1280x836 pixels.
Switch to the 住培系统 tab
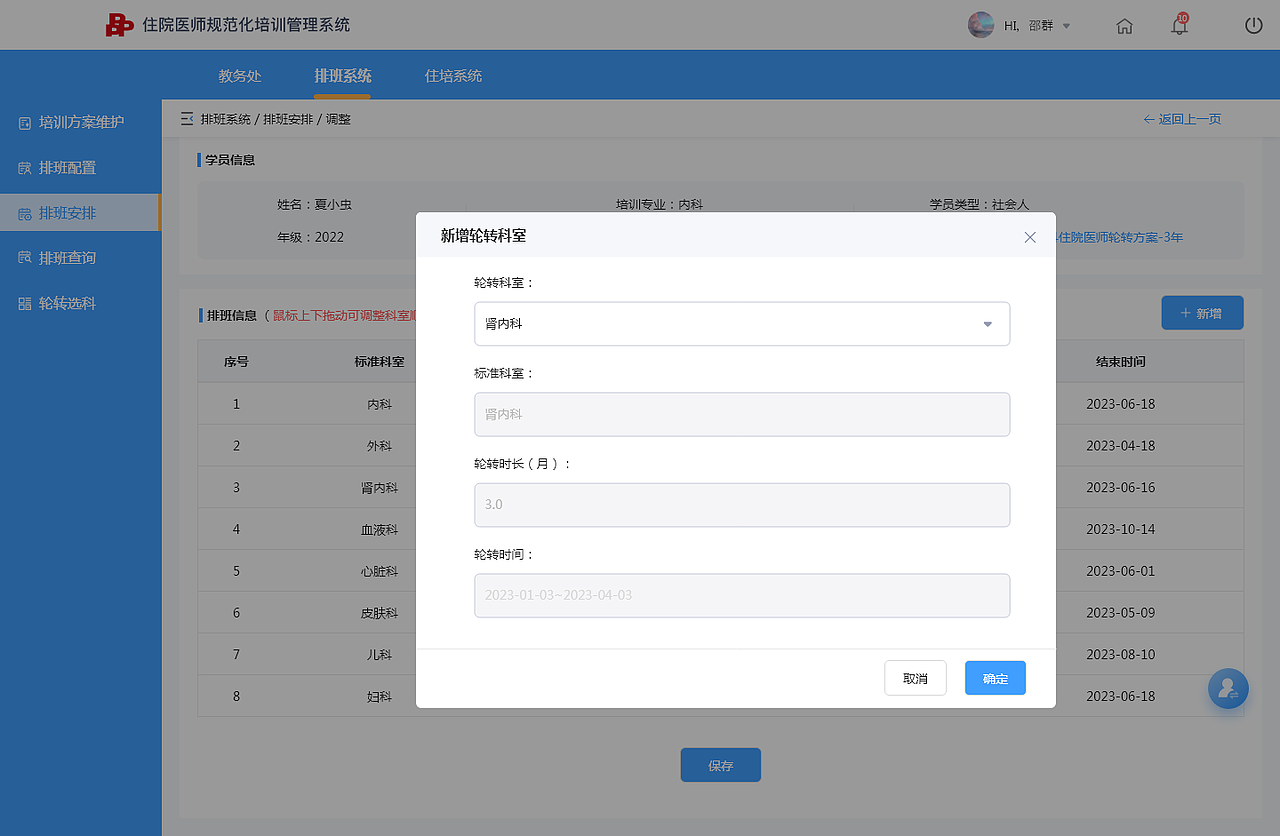[x=453, y=76]
